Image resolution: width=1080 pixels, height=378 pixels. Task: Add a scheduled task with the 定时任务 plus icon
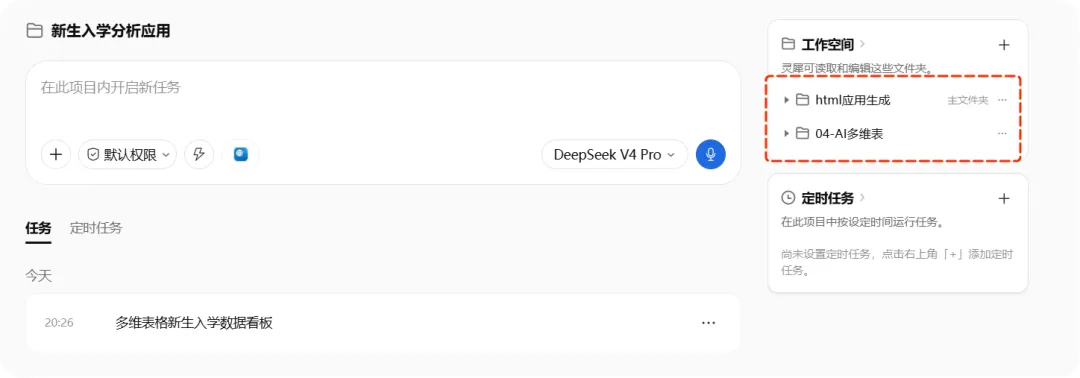(x=1004, y=199)
